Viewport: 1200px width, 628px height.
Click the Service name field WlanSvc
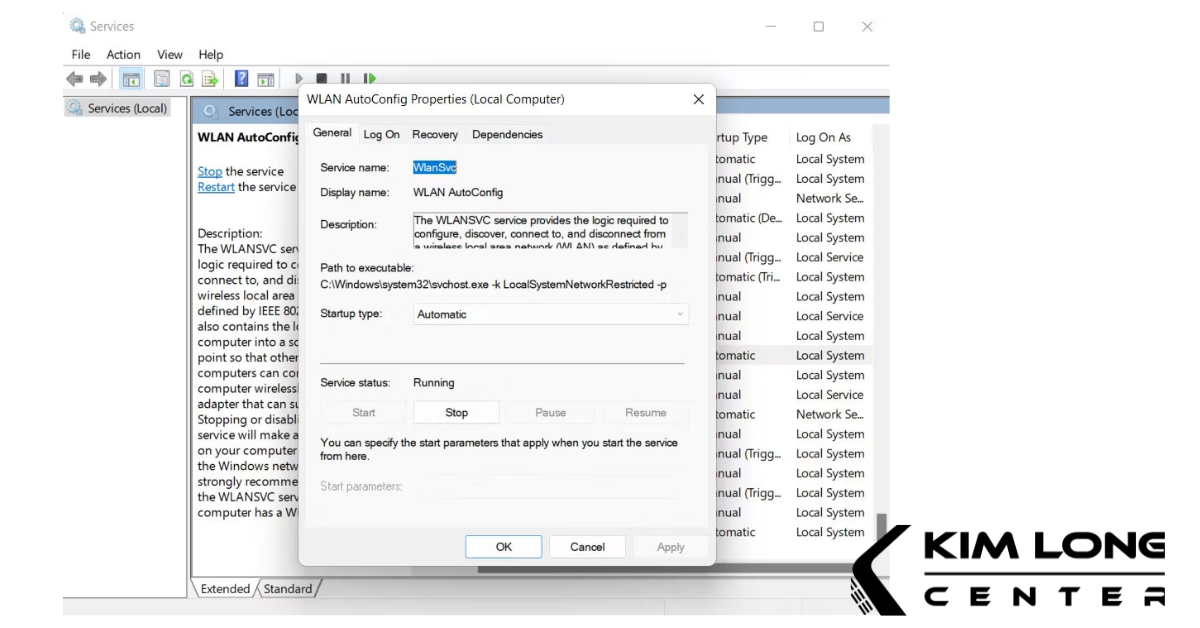tap(435, 168)
